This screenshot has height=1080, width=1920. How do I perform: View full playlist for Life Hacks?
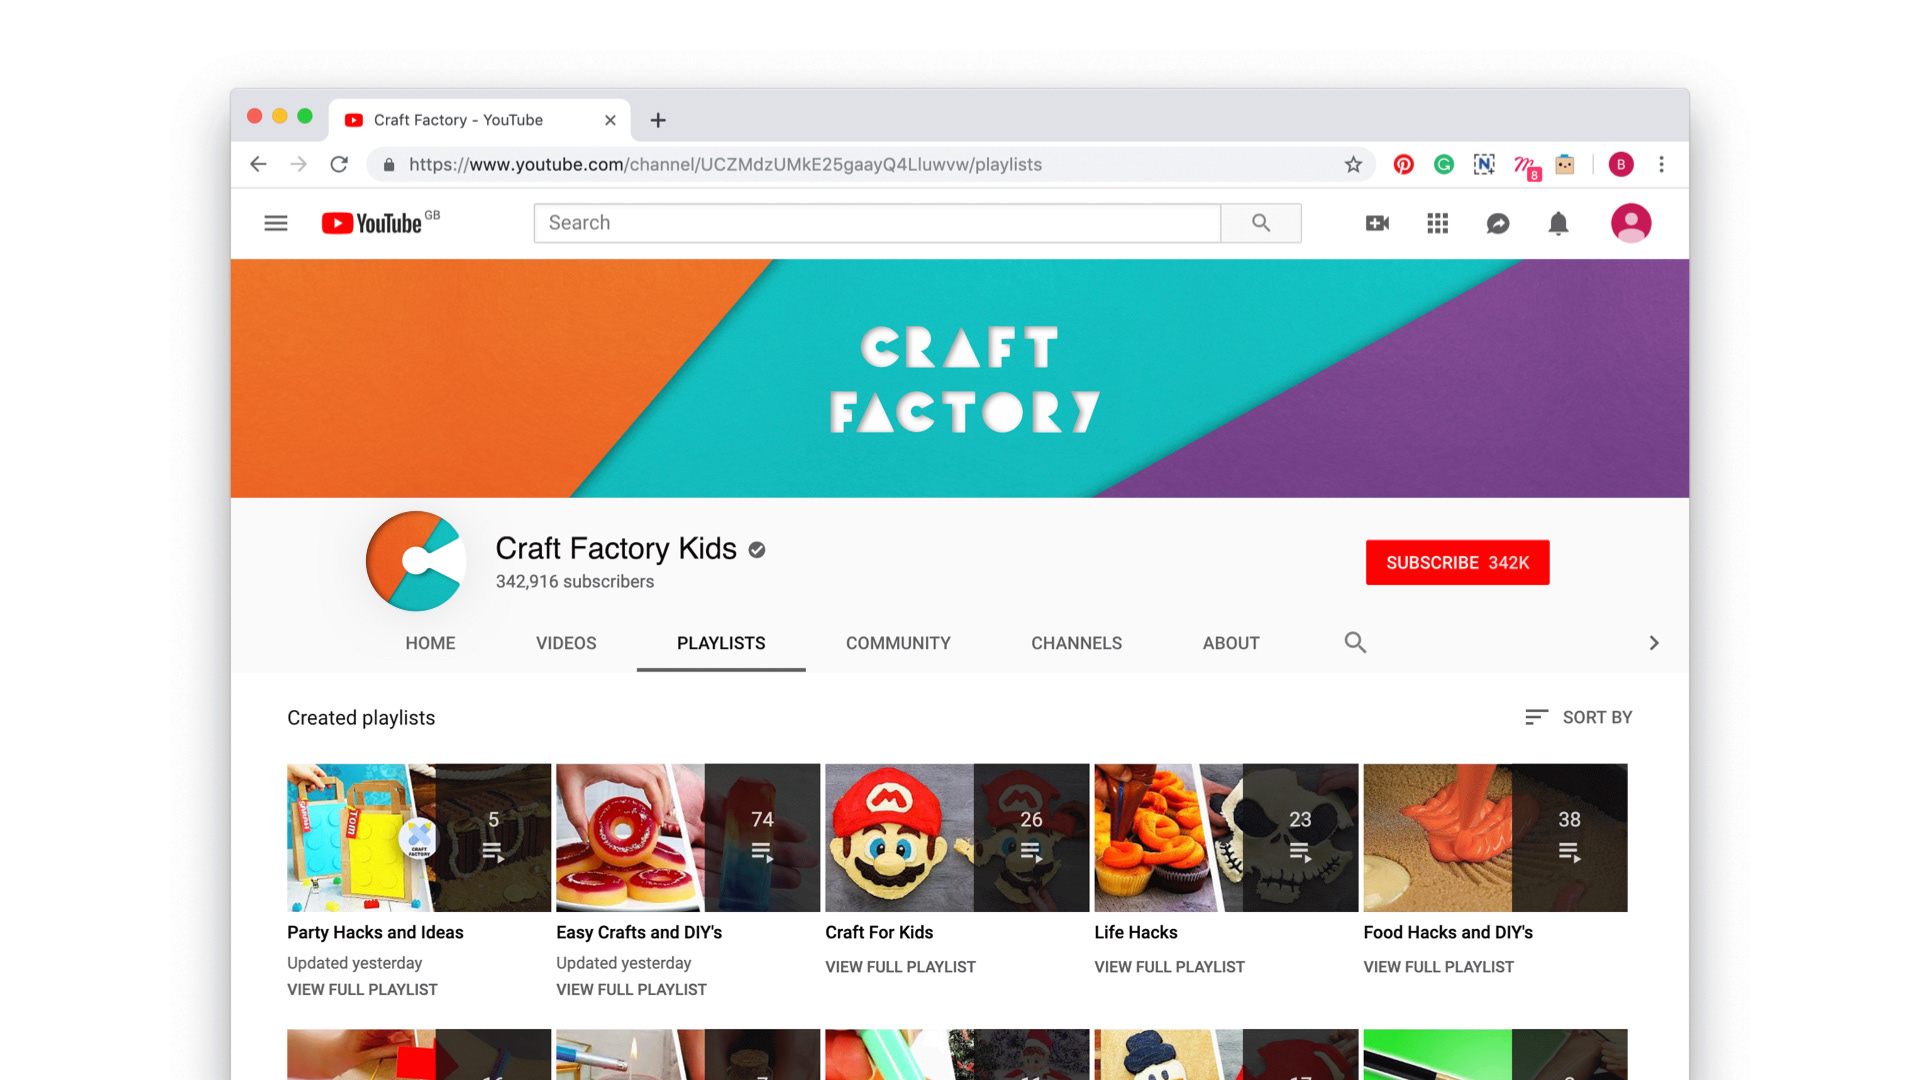coord(1169,967)
